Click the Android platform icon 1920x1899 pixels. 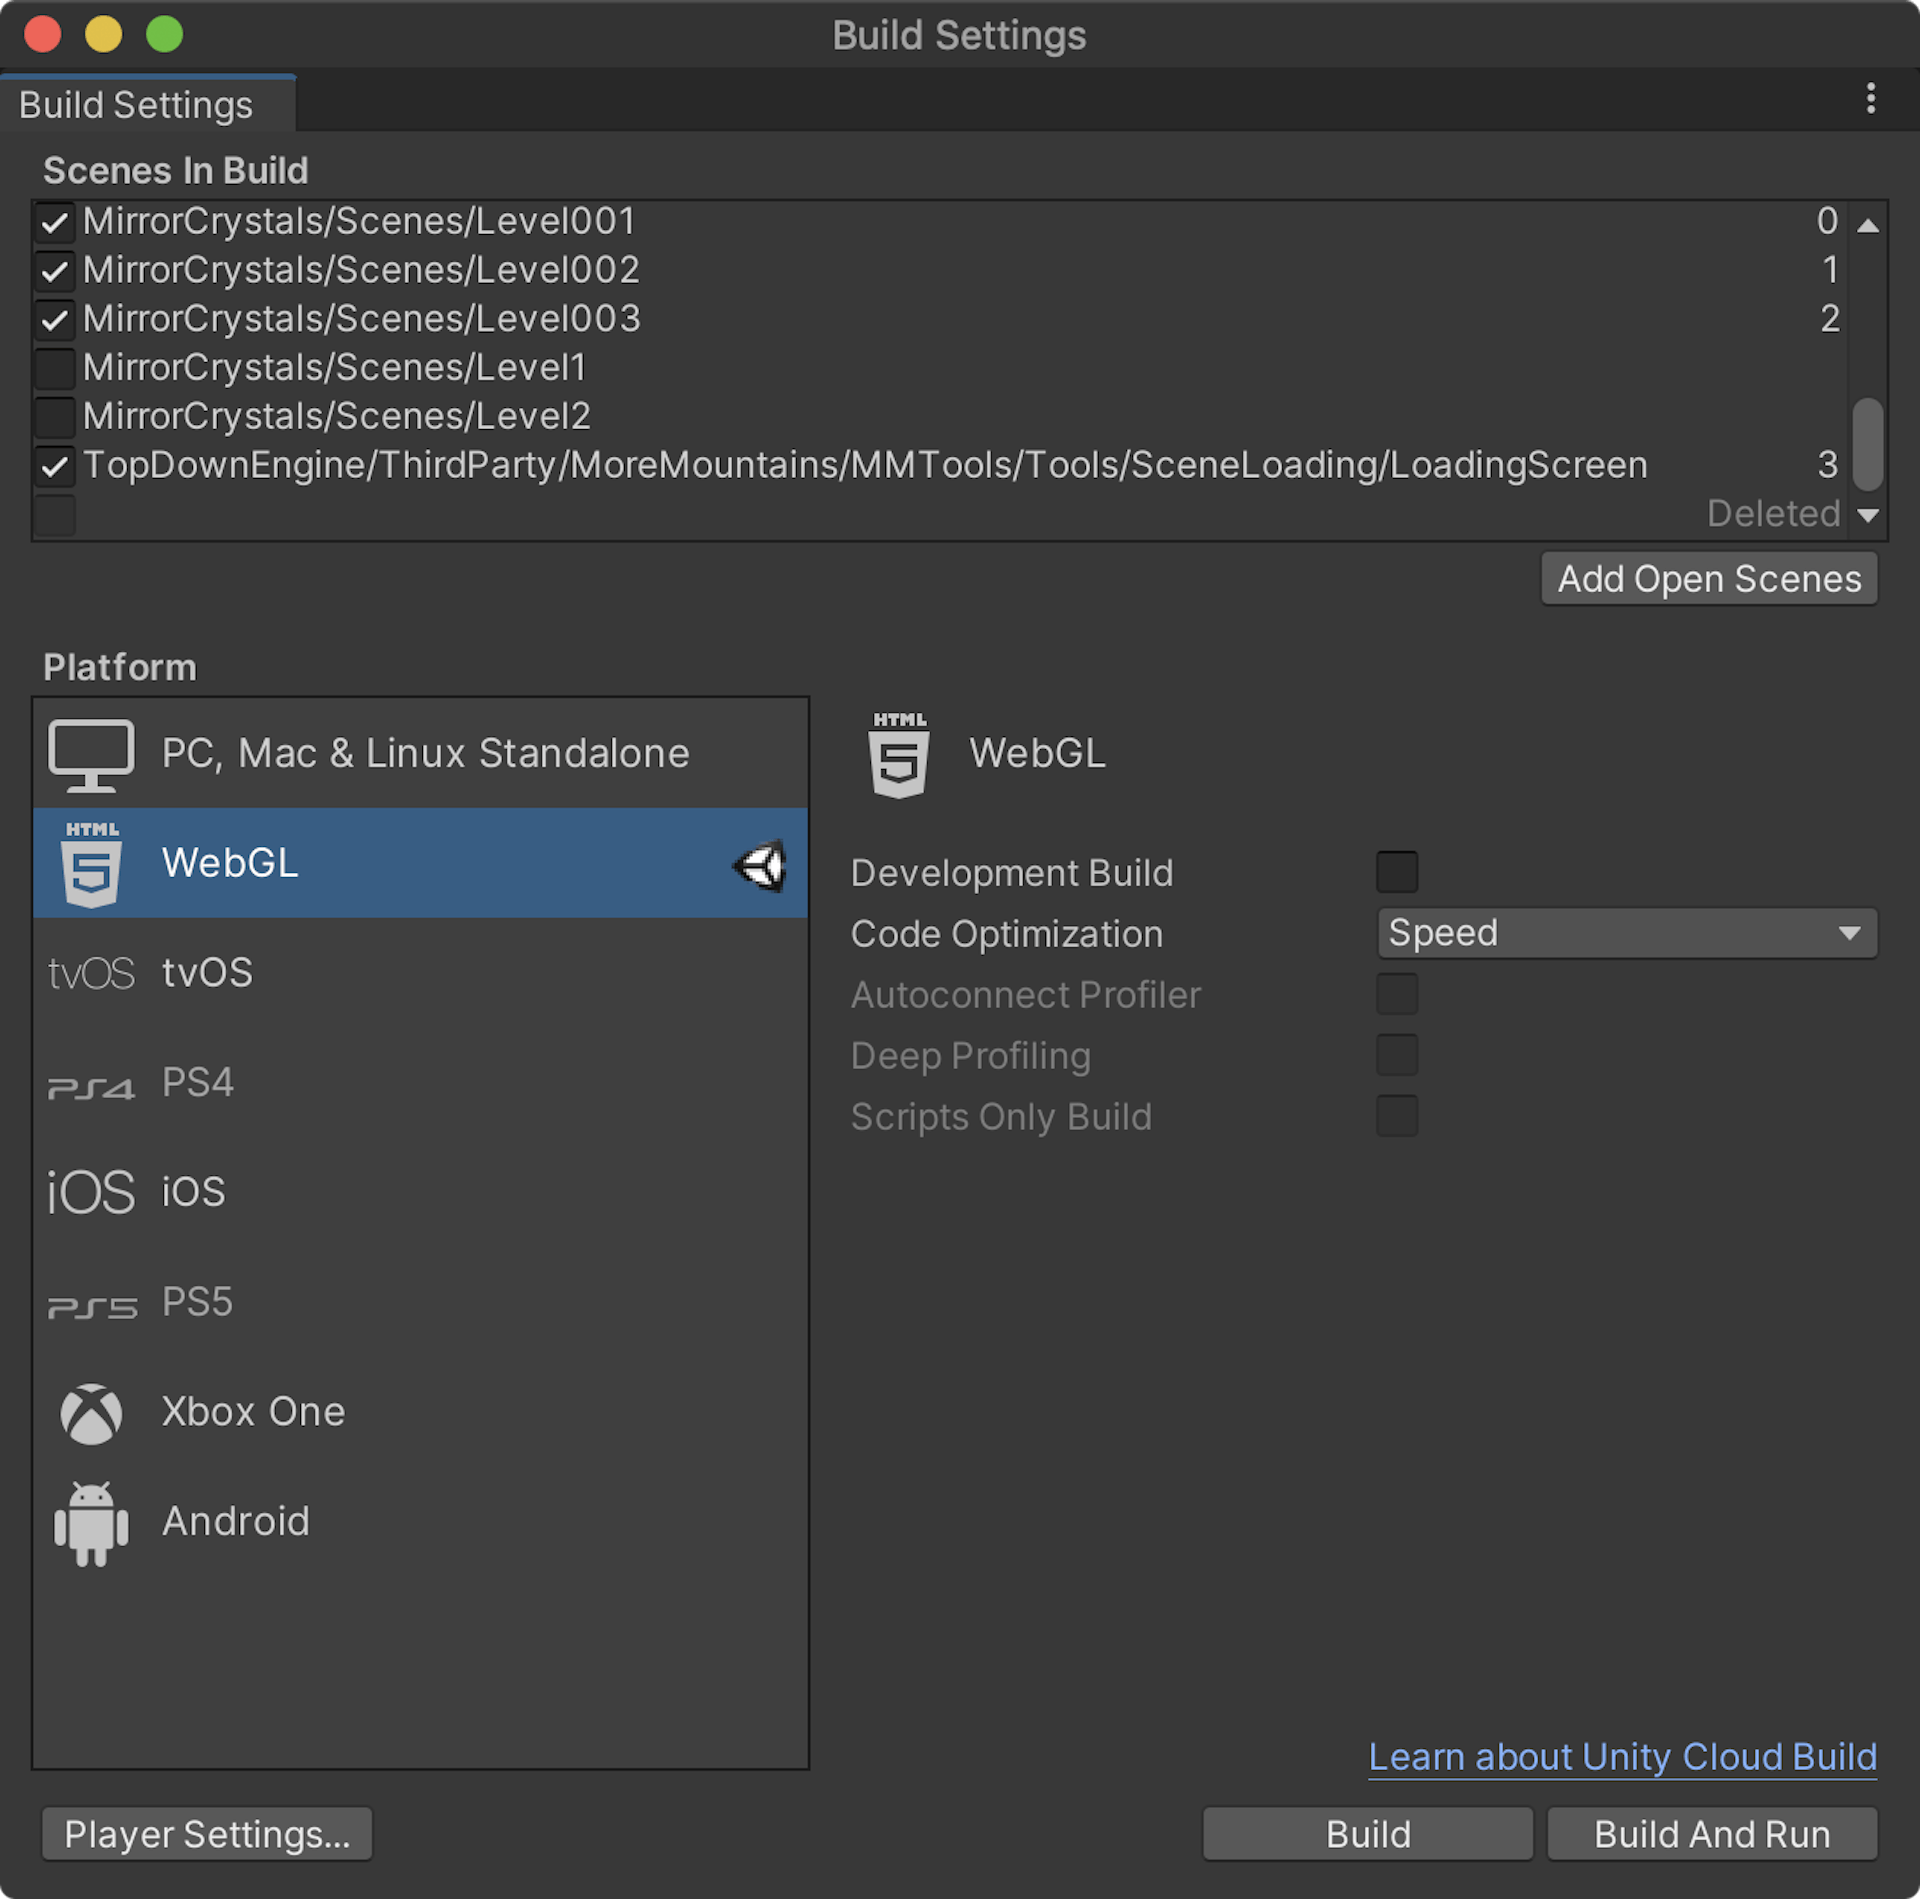click(91, 1521)
